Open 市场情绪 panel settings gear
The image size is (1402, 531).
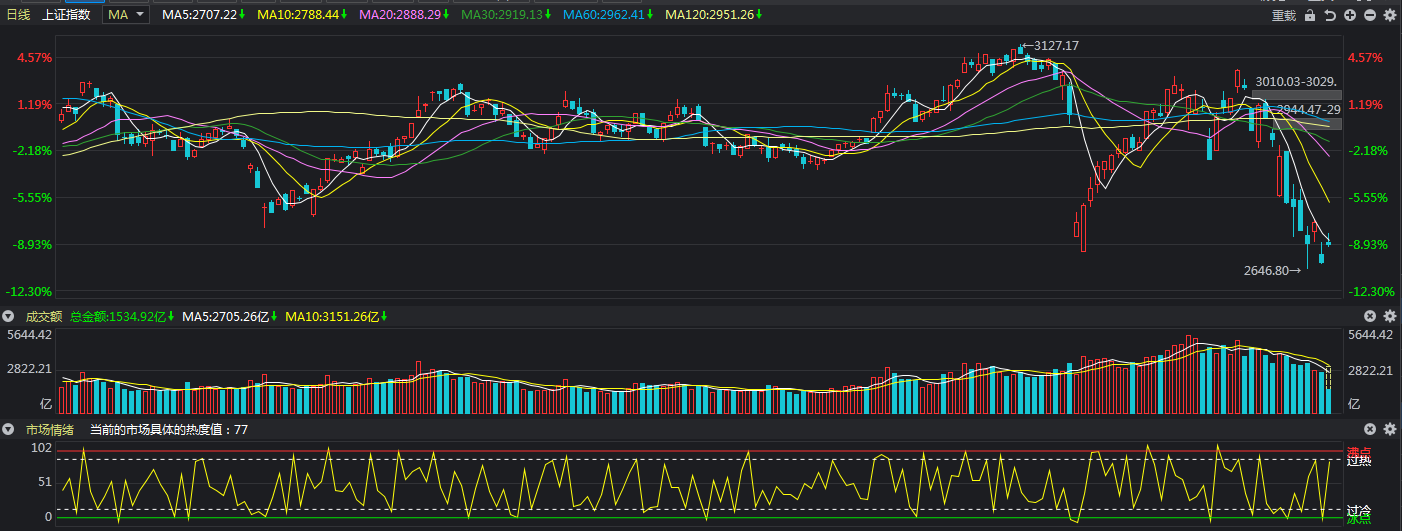click(1389, 429)
